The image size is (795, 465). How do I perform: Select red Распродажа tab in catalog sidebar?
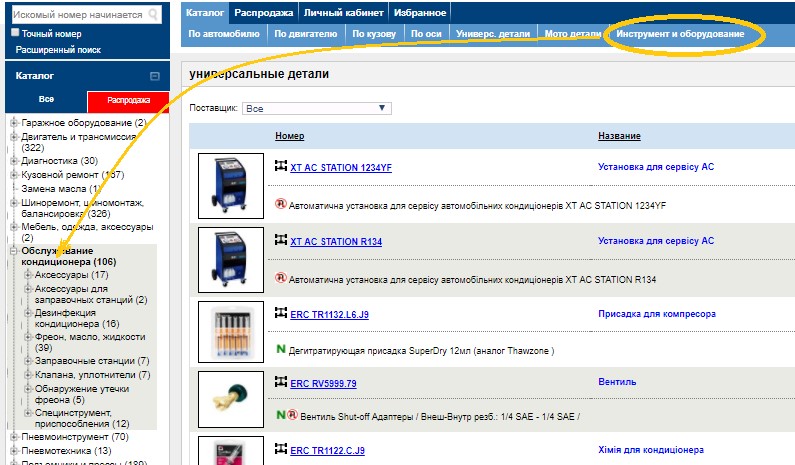click(128, 100)
